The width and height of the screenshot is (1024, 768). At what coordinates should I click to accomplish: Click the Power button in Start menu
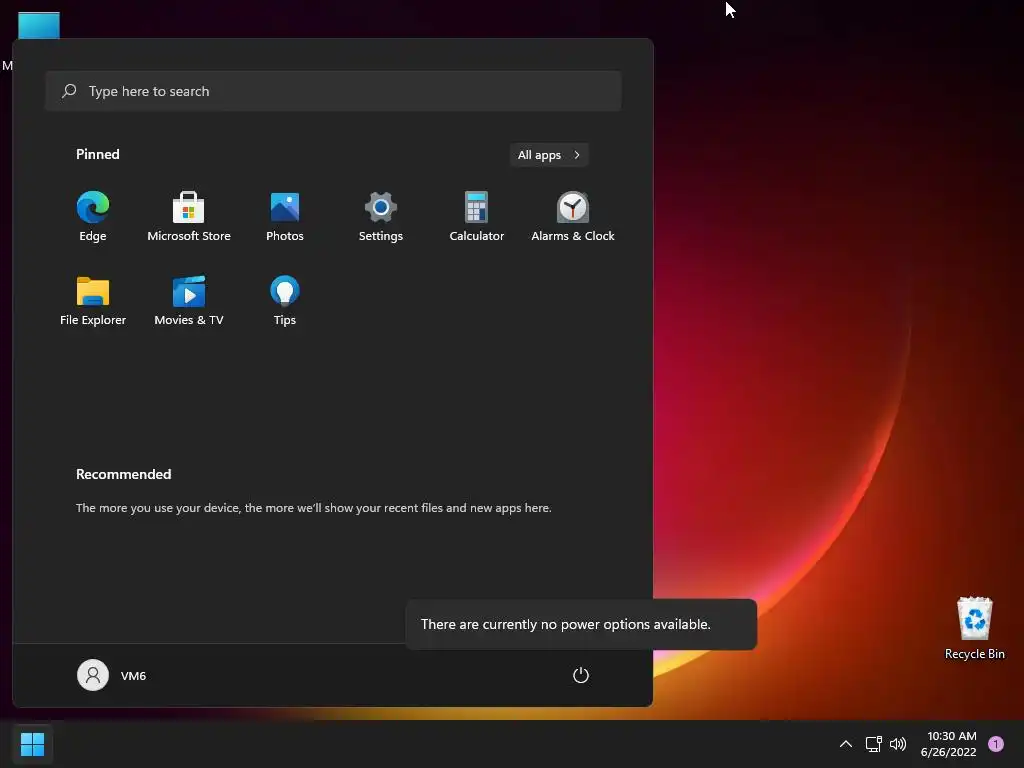coord(581,675)
